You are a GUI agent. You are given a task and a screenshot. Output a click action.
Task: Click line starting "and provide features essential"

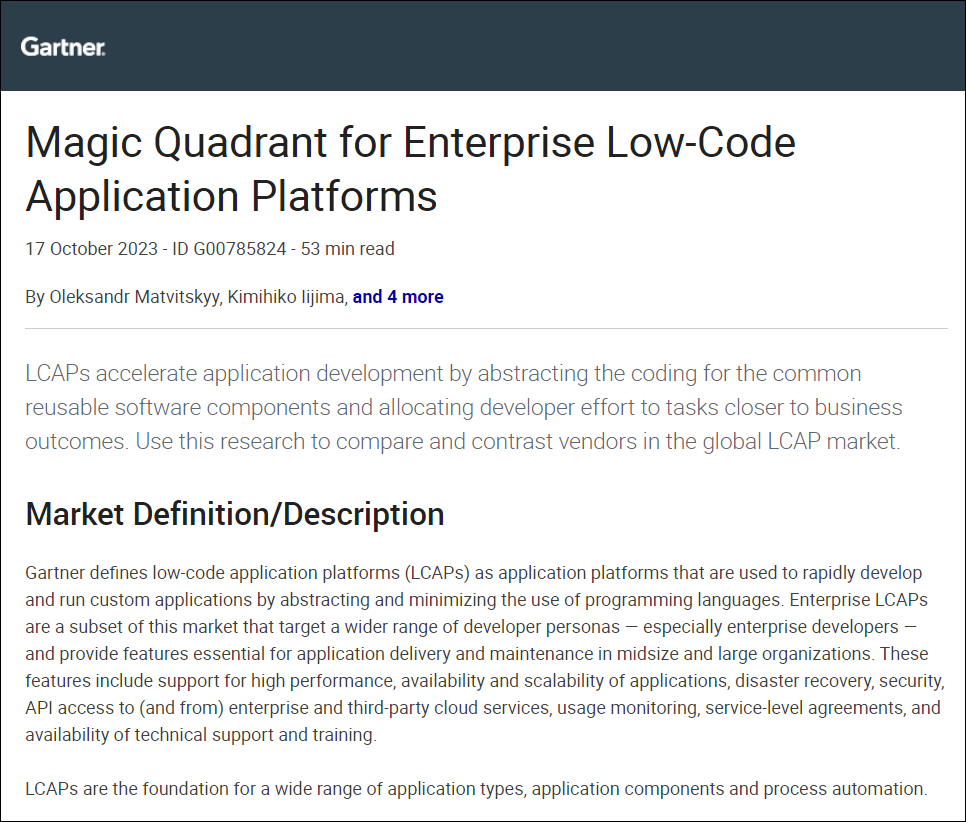(x=477, y=654)
